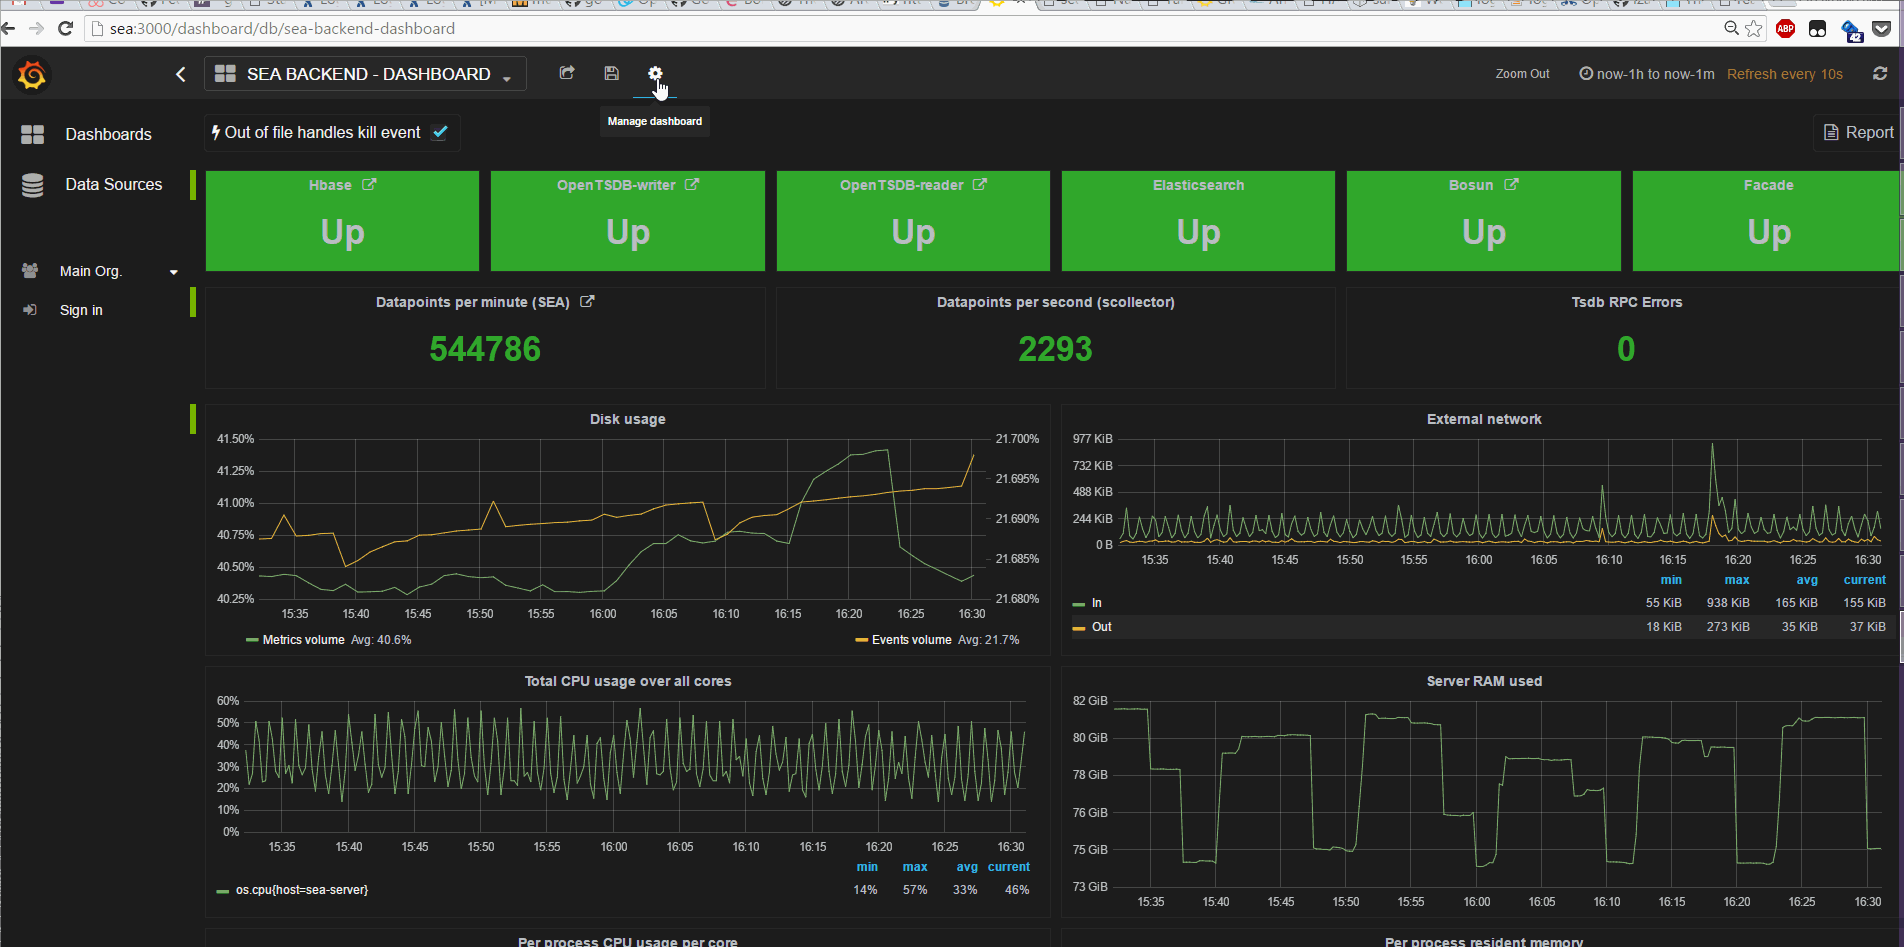Click the Dashboards grid icon in sidebar
Image resolution: width=1904 pixels, height=947 pixels.
tap(32, 134)
